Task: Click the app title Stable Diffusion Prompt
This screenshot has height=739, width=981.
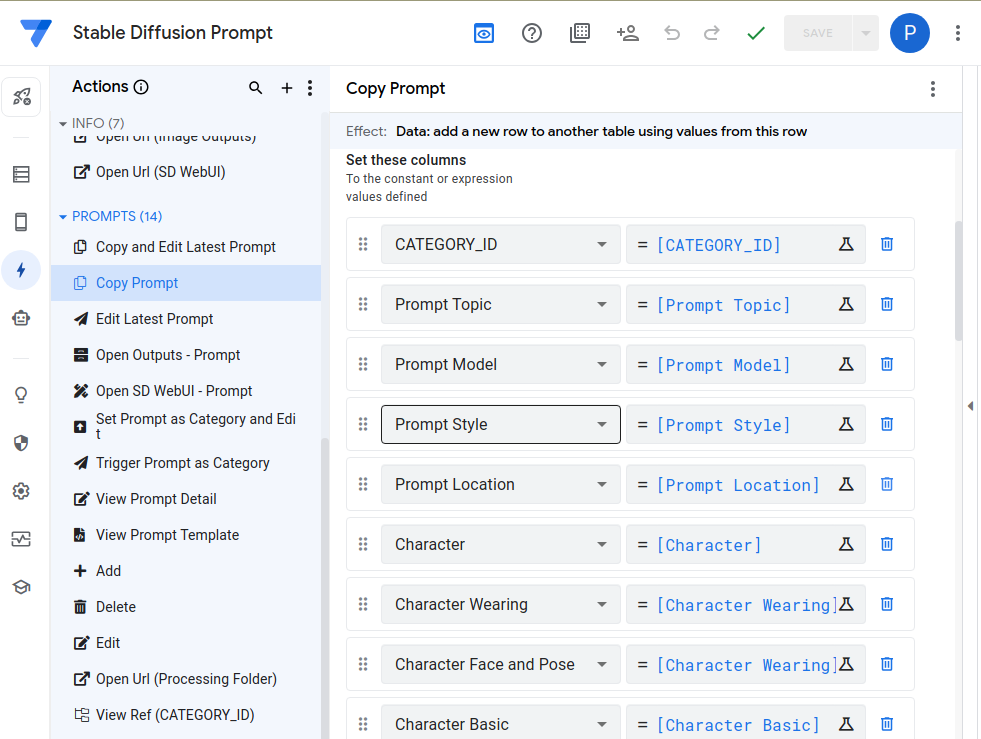Action: click(x=173, y=33)
